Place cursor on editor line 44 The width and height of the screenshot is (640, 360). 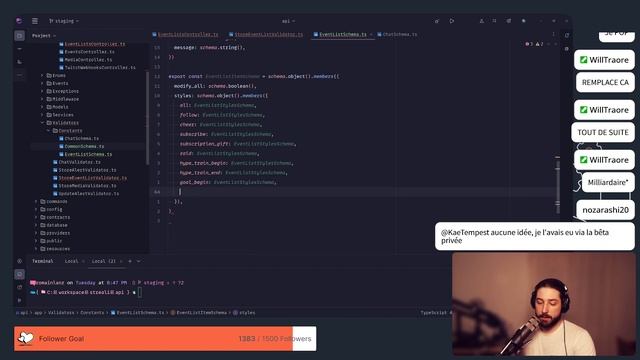tap(353, 192)
